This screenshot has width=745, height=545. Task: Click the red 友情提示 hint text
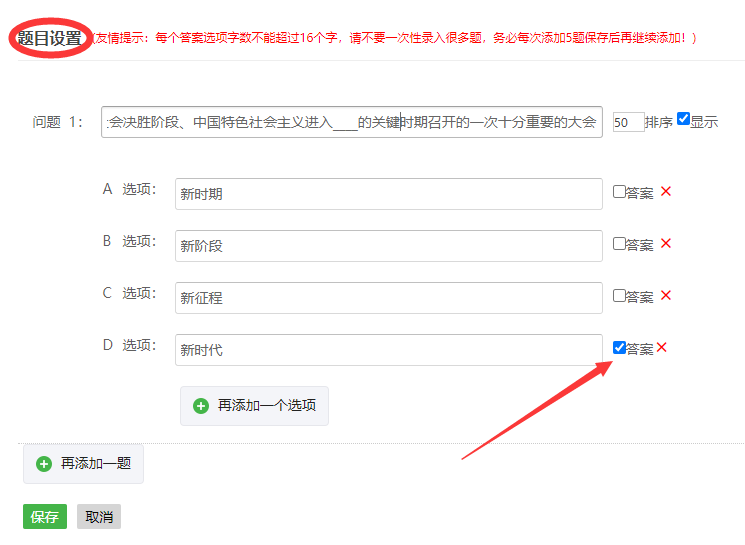[394, 38]
